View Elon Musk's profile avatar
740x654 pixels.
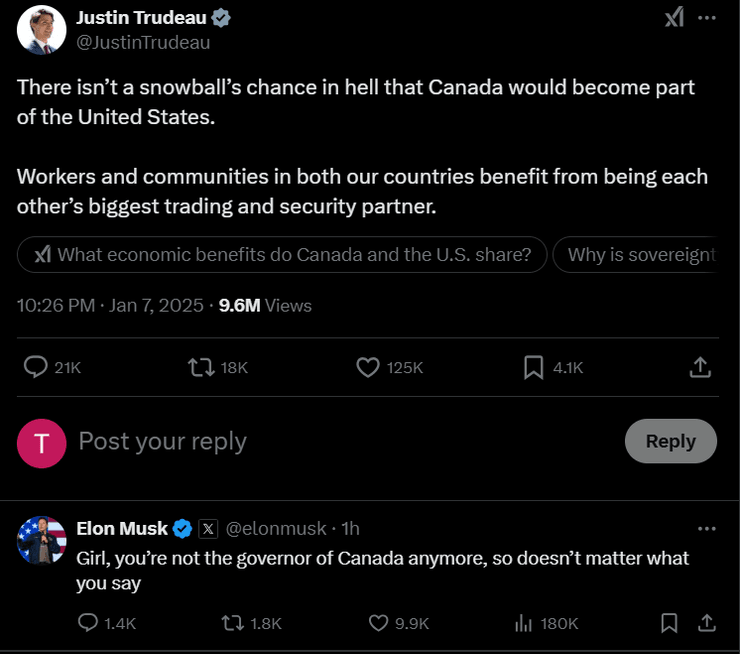pyautogui.click(x=42, y=541)
